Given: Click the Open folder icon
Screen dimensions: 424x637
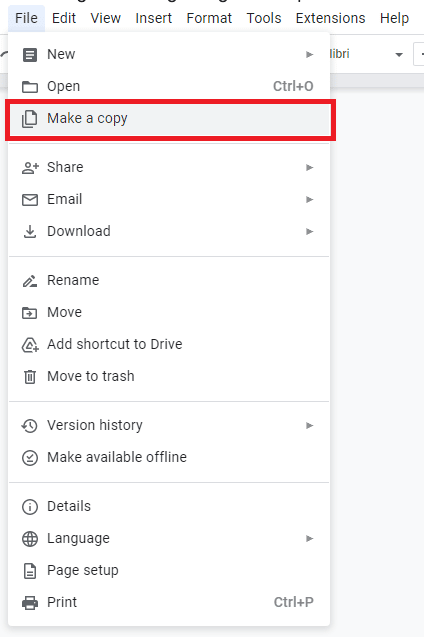Looking at the screenshot, I should pyautogui.click(x=30, y=87).
